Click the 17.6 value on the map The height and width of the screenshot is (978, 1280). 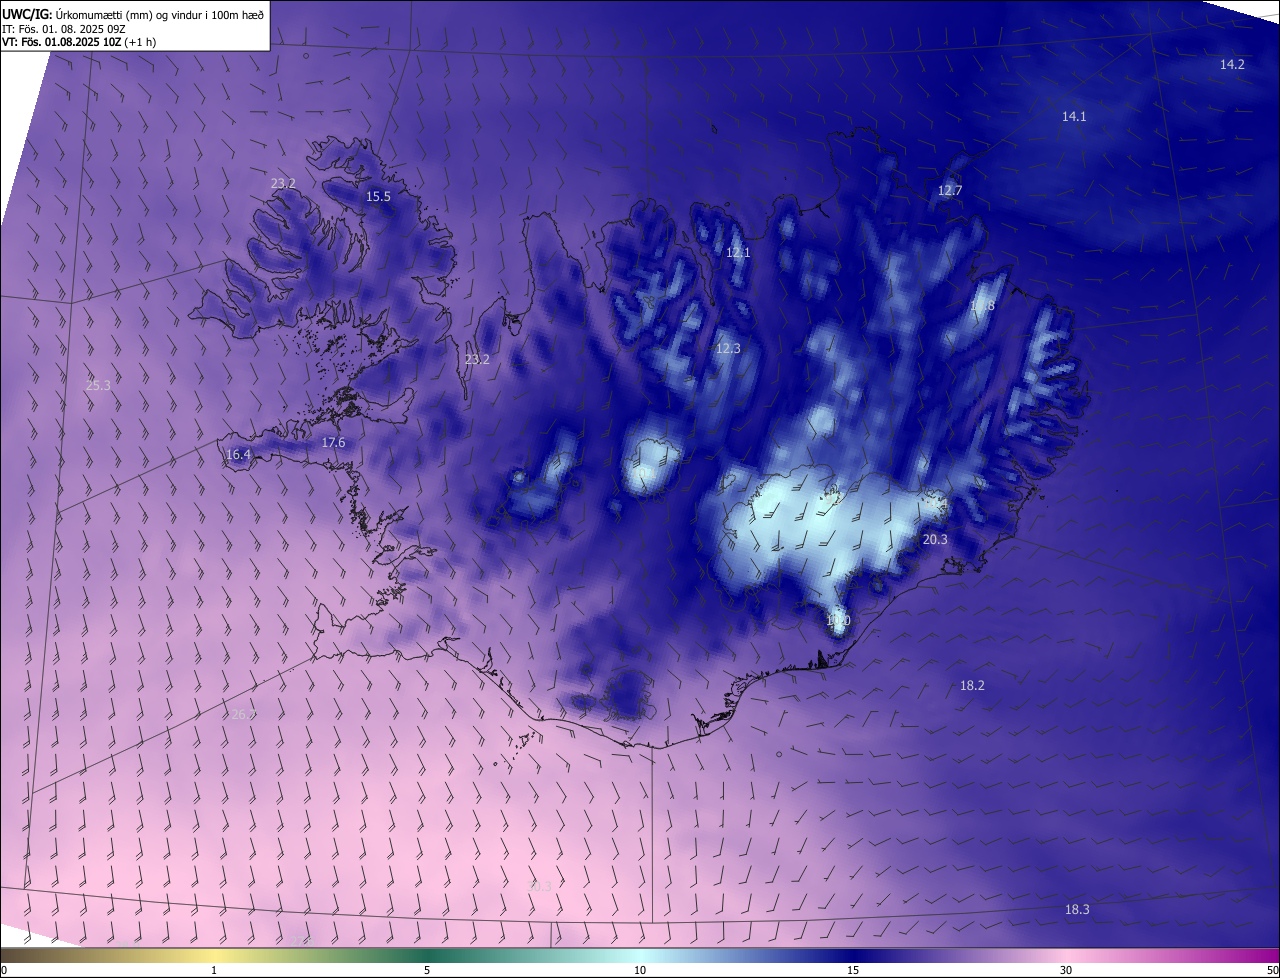tap(333, 442)
